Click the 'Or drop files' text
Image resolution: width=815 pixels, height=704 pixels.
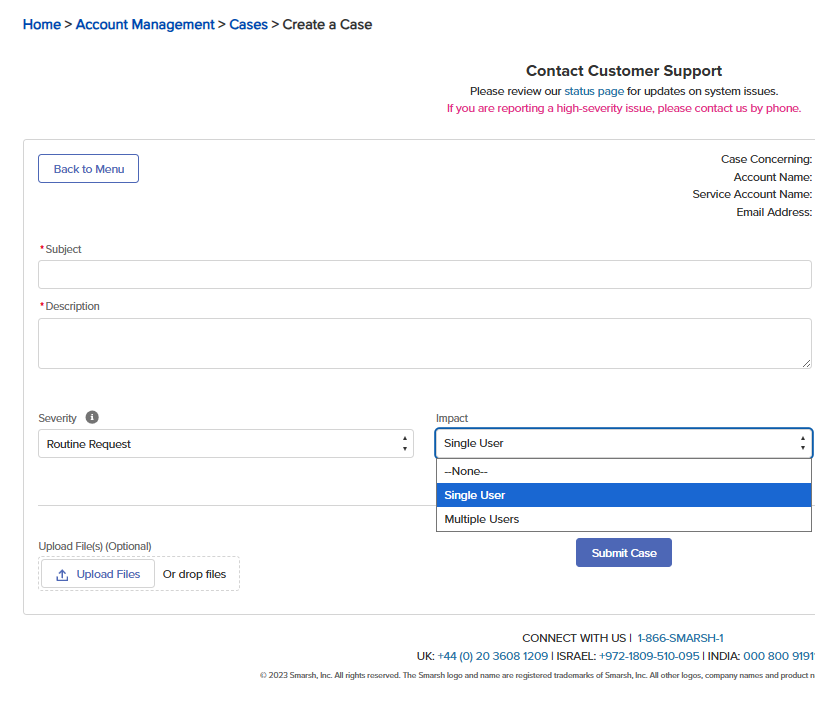coord(194,574)
